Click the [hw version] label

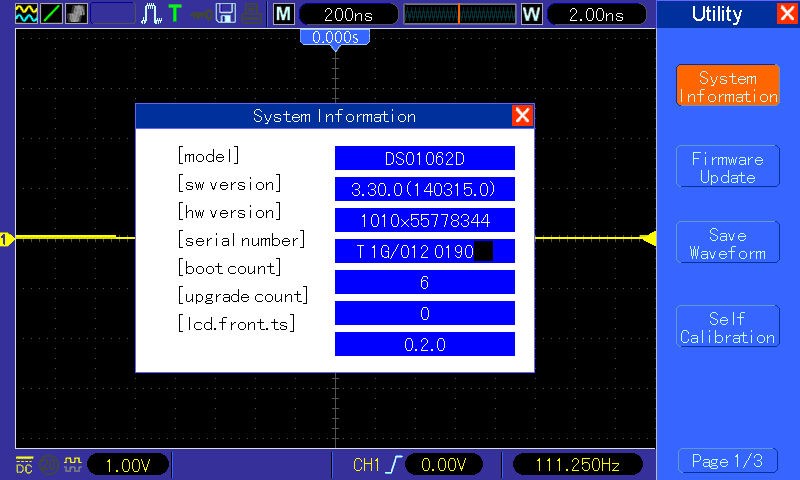[x=229, y=212]
